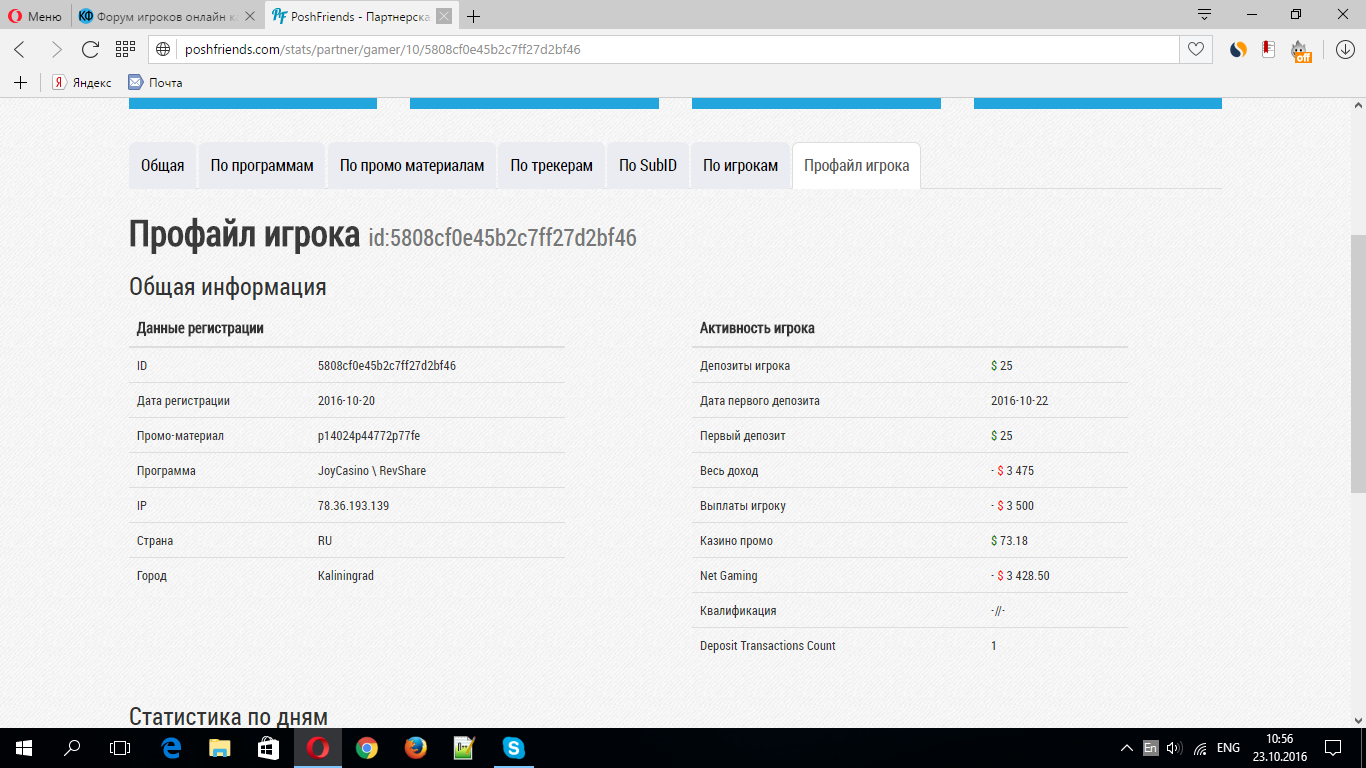Click the IP address 78.36.193.139
1366x768 pixels.
point(353,506)
